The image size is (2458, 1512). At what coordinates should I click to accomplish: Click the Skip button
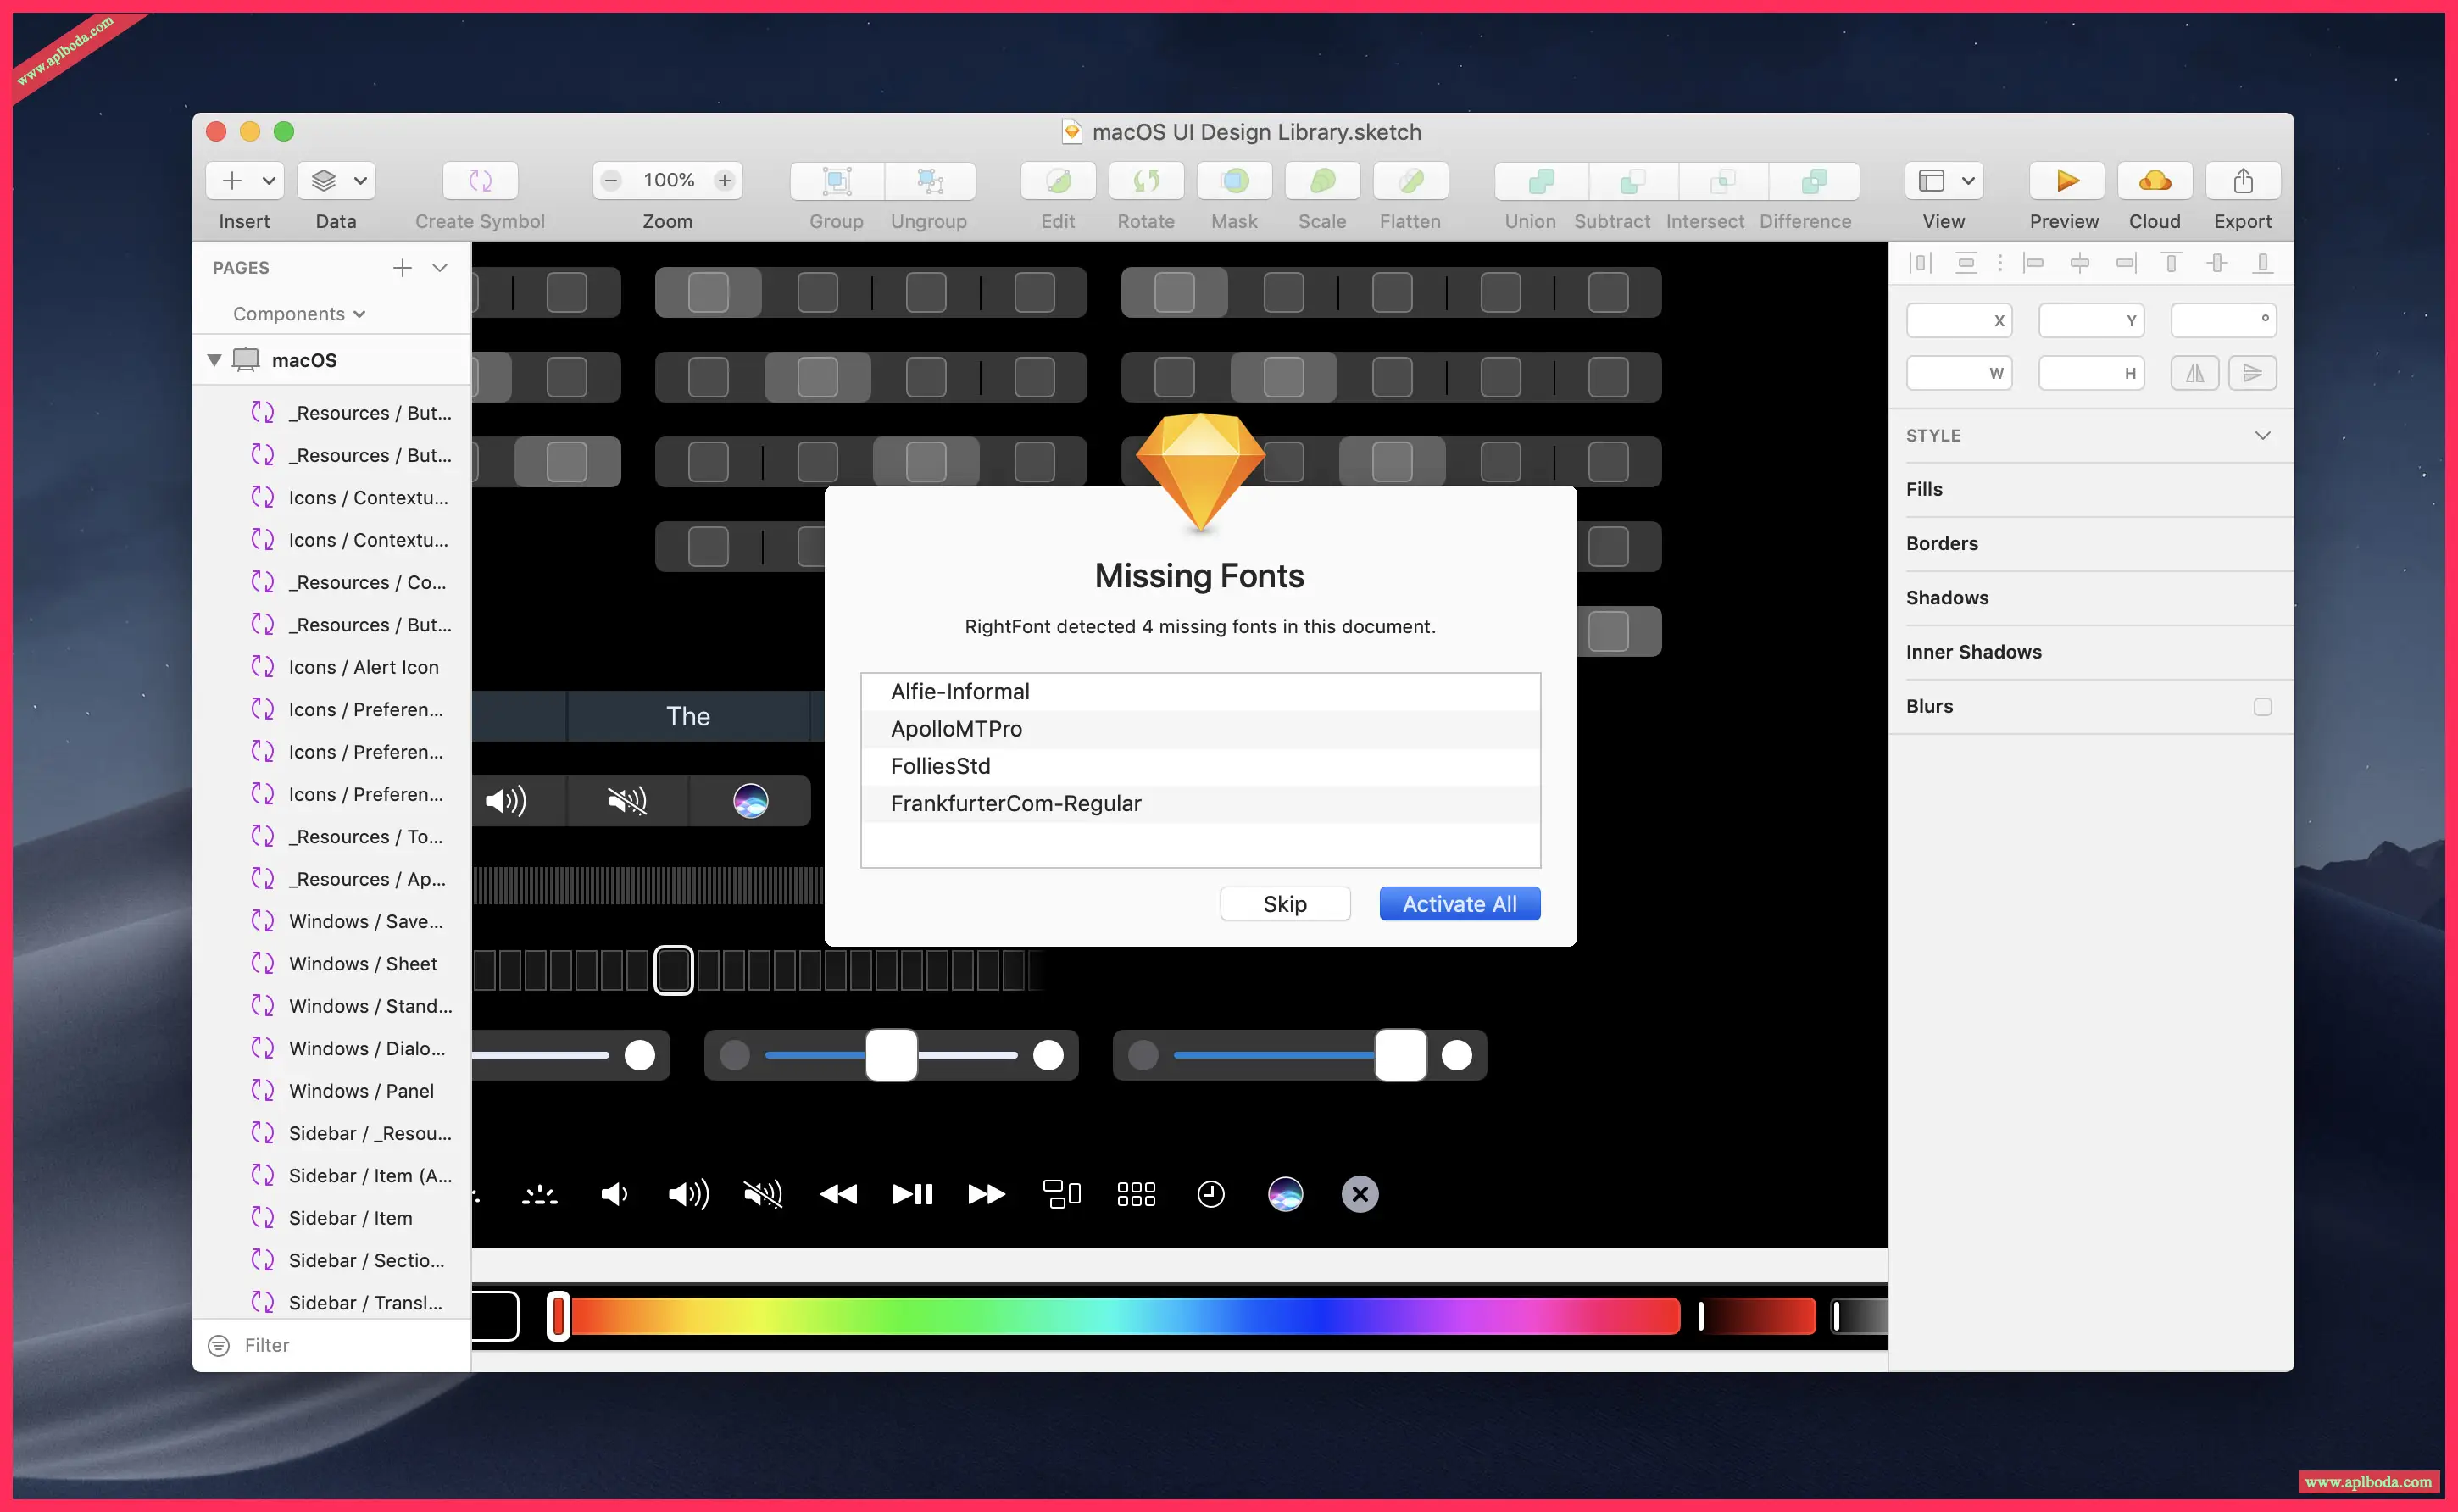click(1285, 904)
